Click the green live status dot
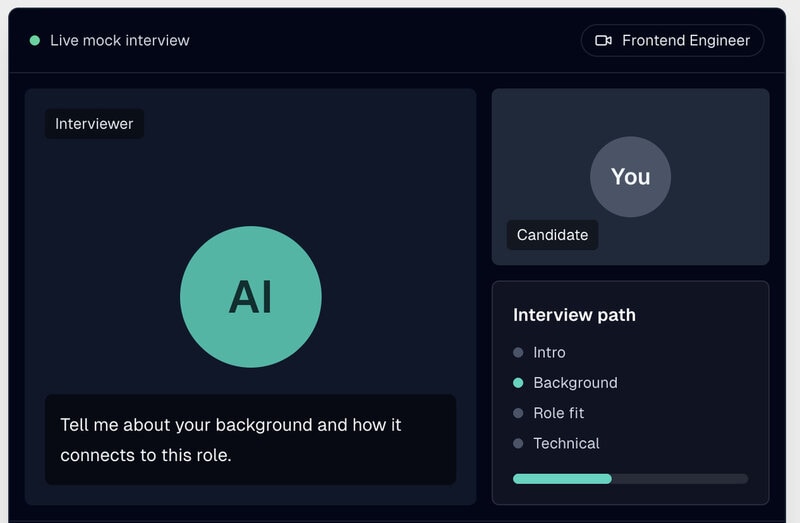This screenshot has width=800, height=523. pyautogui.click(x=35, y=40)
